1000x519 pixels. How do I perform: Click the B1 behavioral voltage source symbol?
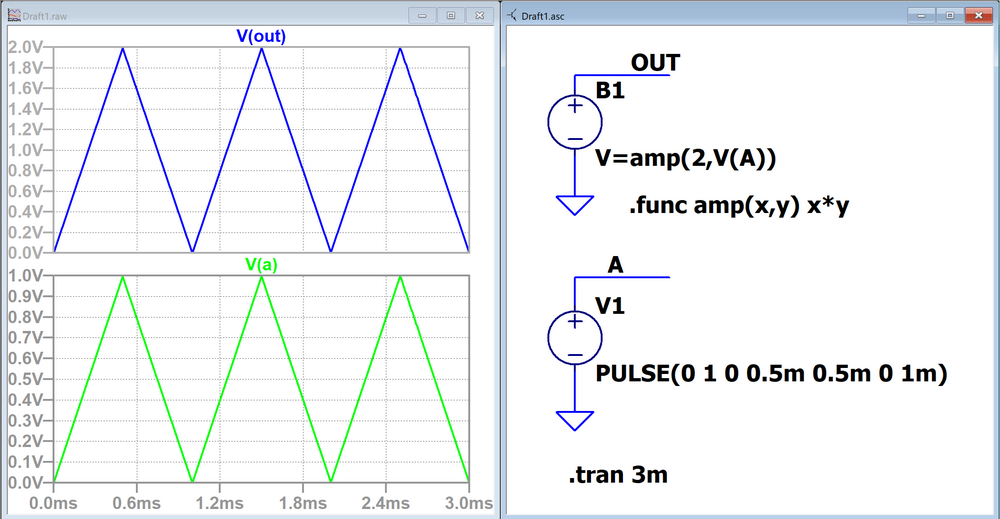(x=575, y=123)
